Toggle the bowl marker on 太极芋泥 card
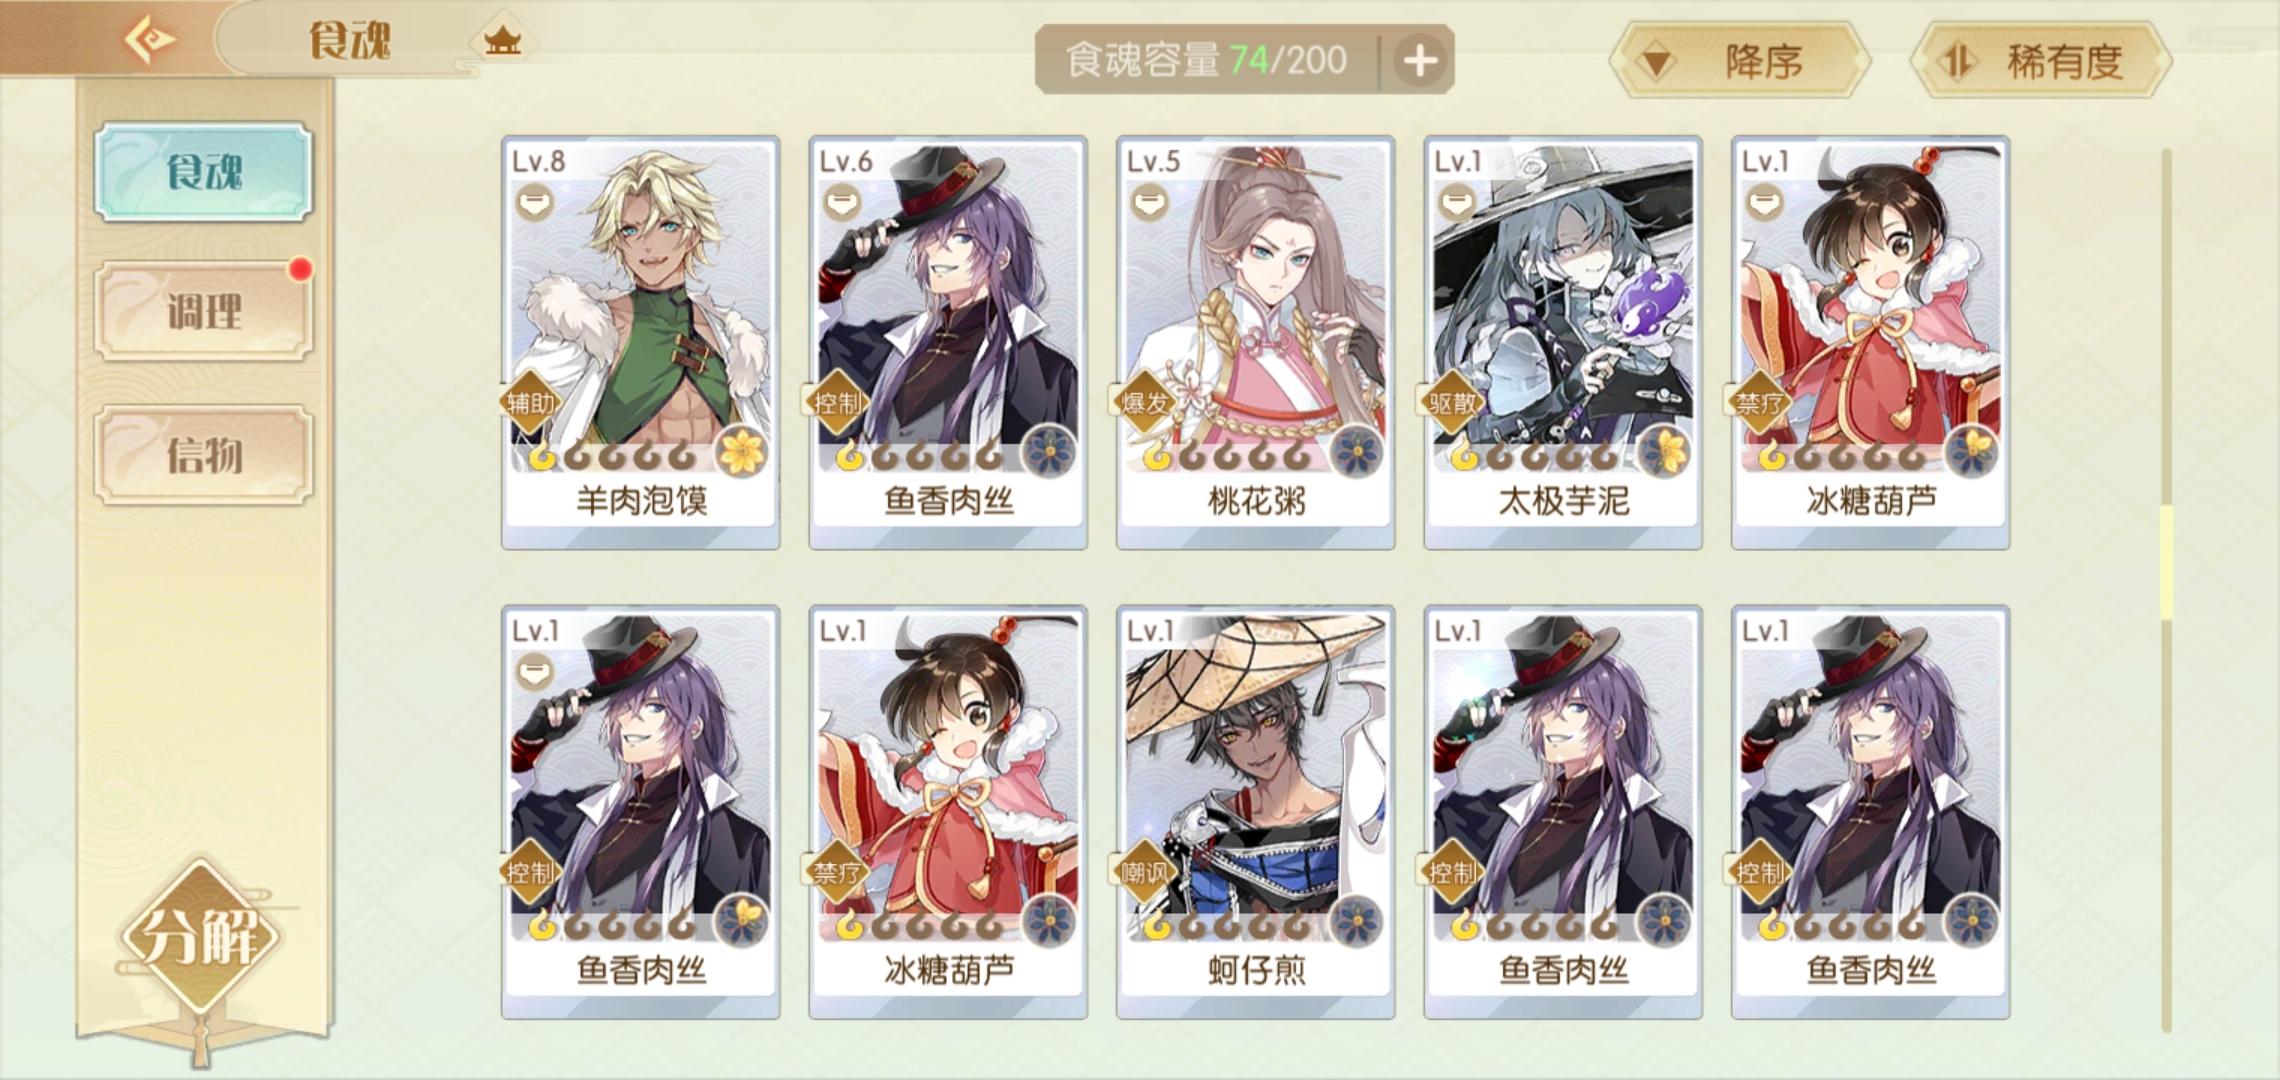Image resolution: width=2280 pixels, height=1080 pixels. [x=1457, y=203]
